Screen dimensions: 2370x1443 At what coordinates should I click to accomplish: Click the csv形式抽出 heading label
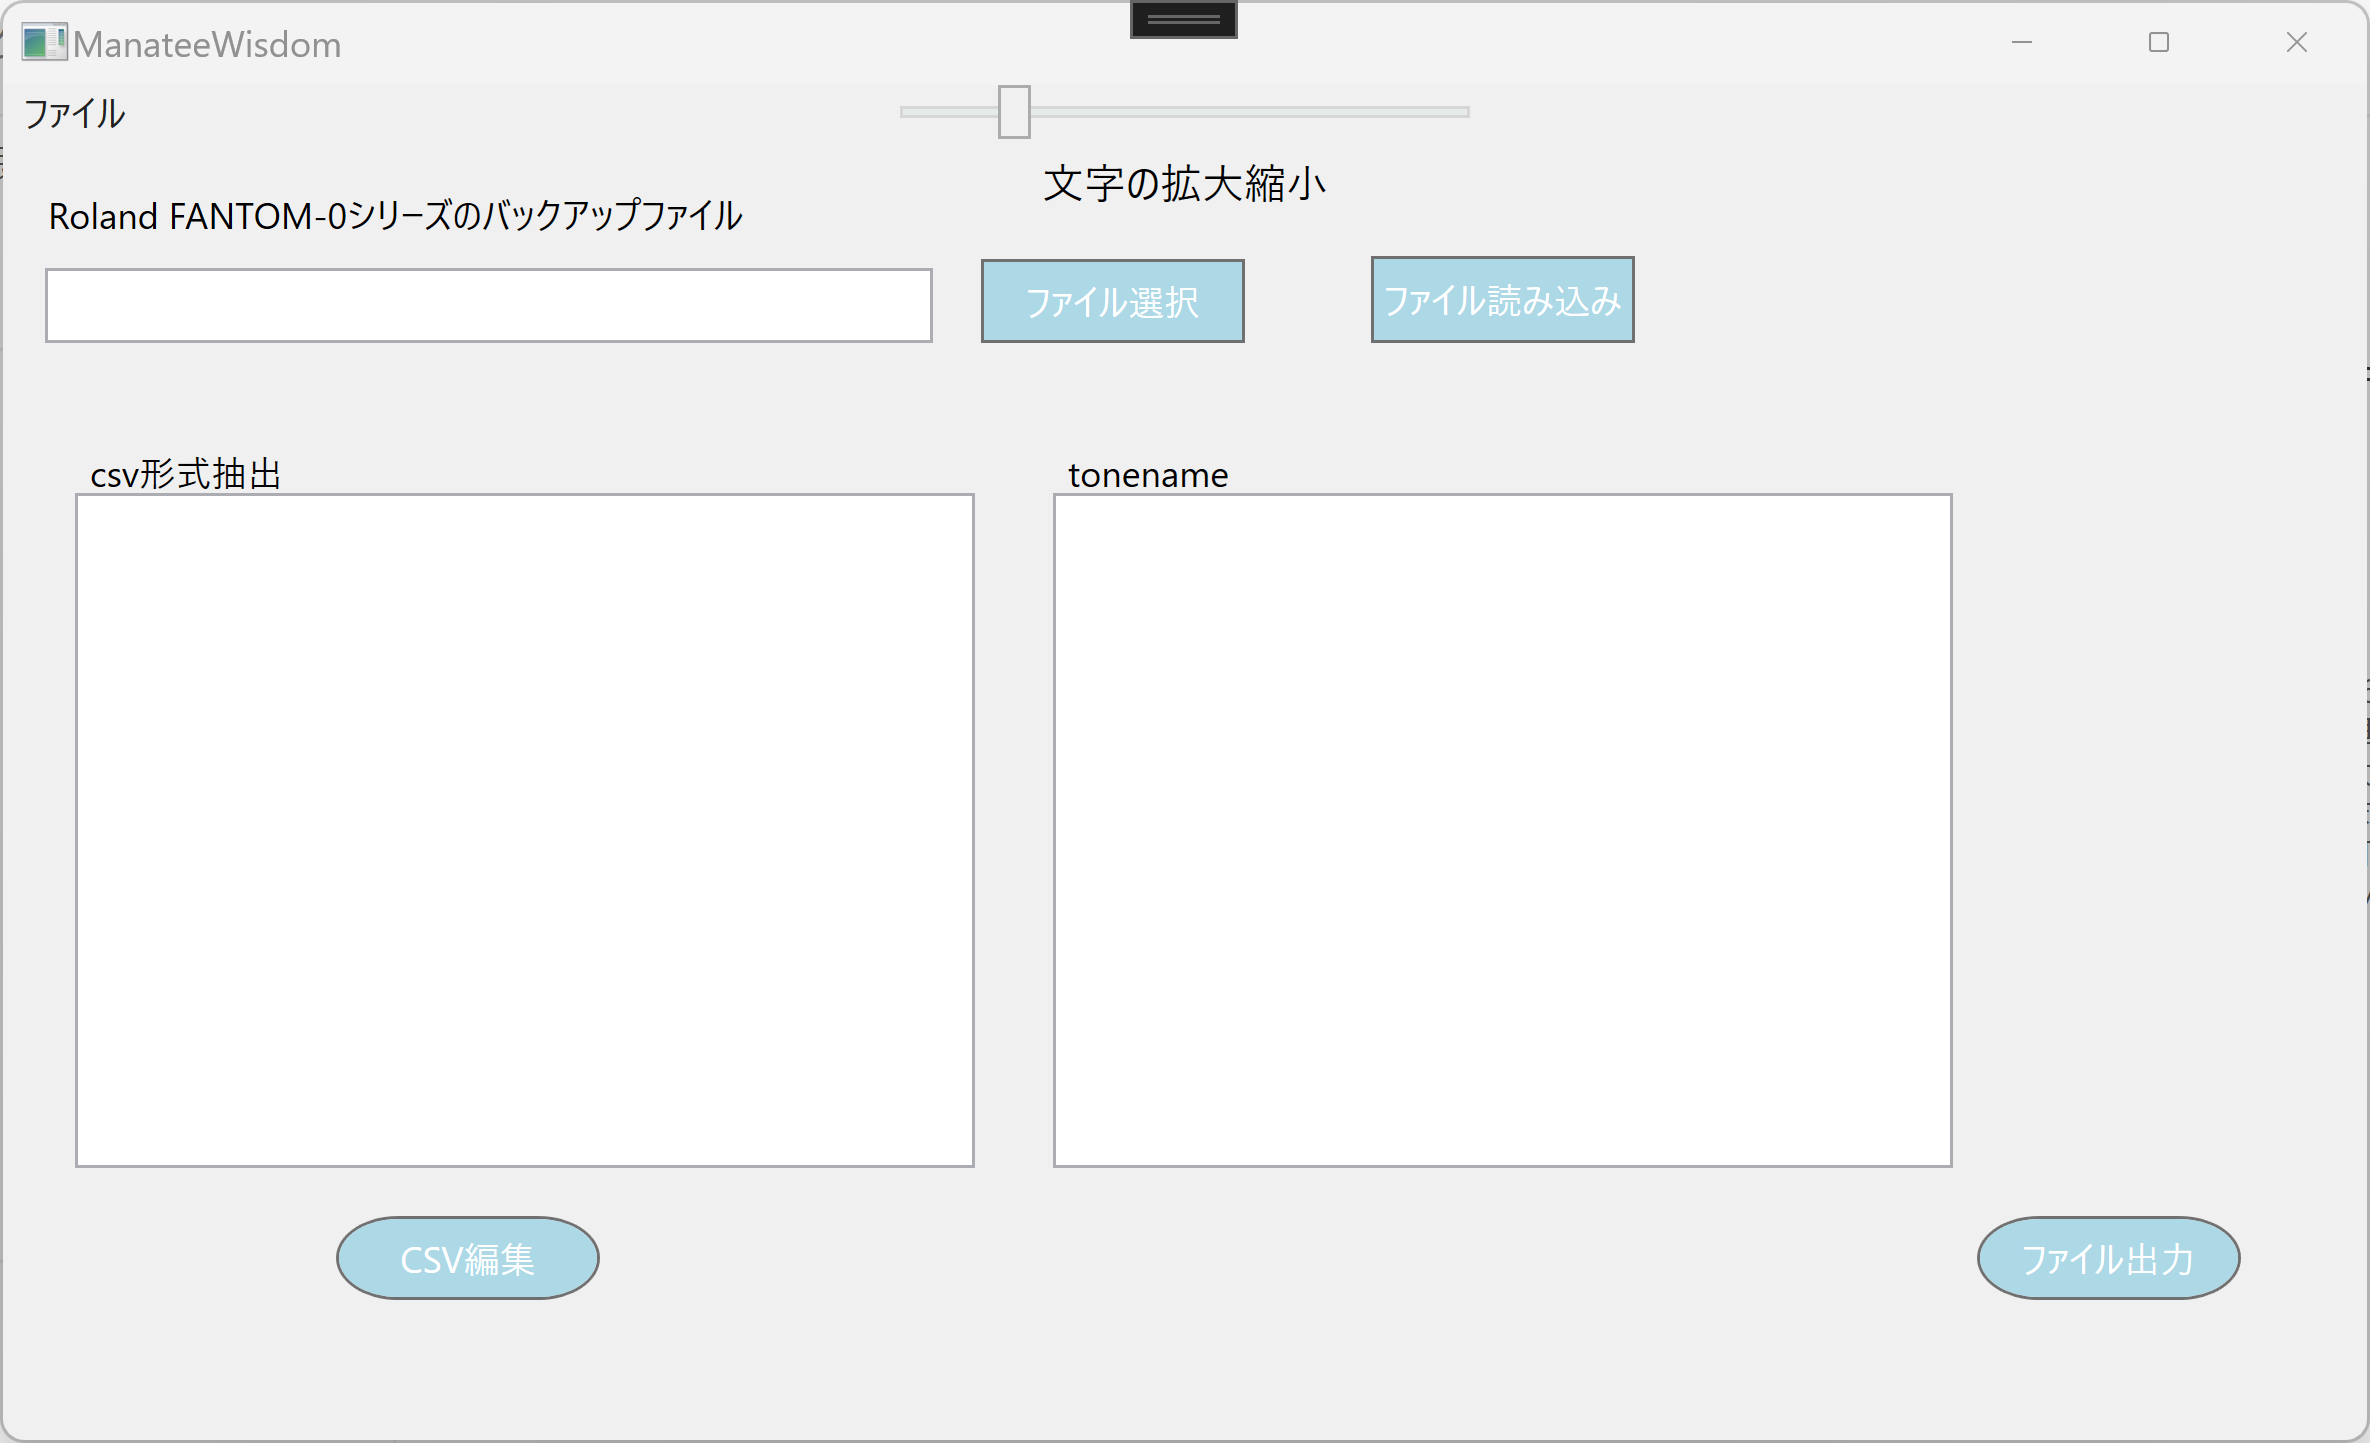[x=185, y=474]
